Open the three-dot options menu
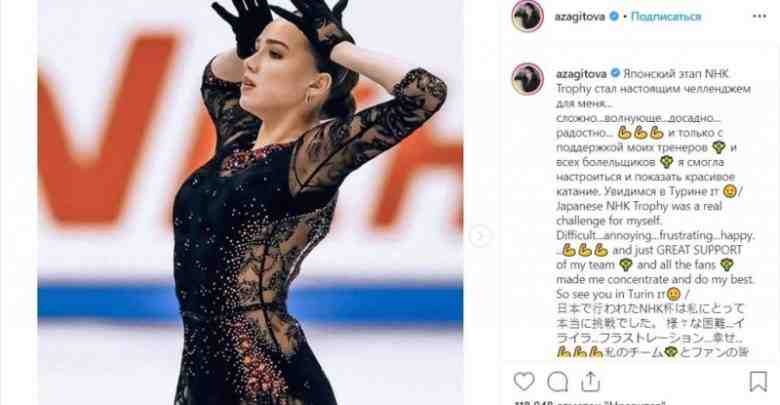 point(759,16)
